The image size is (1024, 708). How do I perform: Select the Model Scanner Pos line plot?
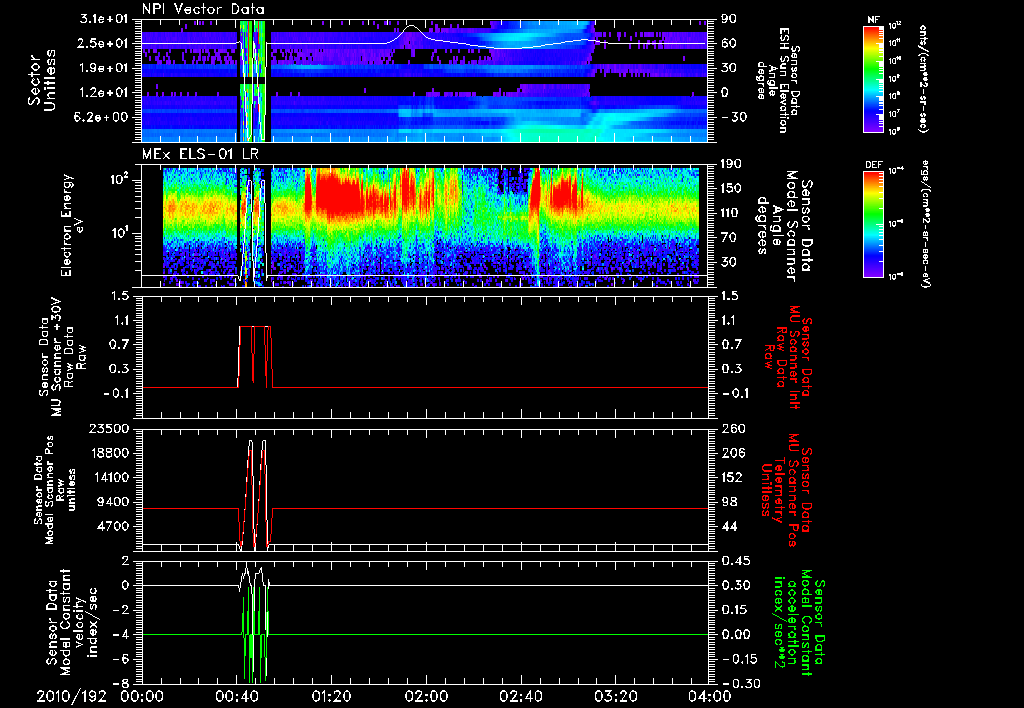point(424,490)
